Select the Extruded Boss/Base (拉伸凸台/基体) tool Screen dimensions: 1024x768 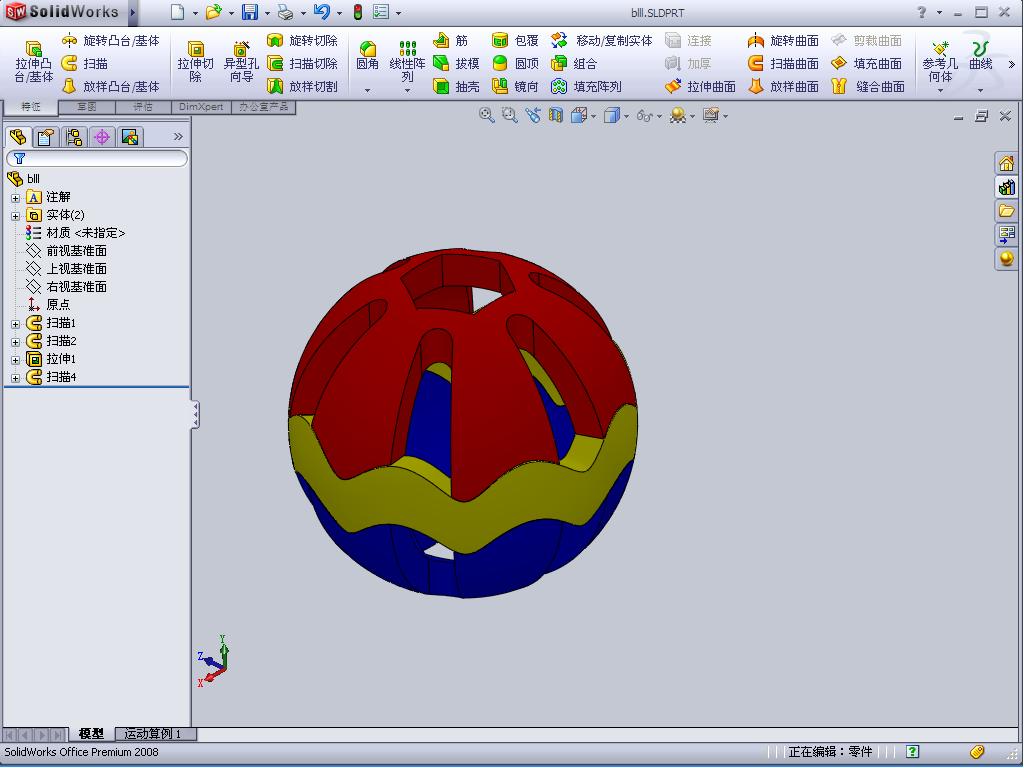tap(34, 62)
